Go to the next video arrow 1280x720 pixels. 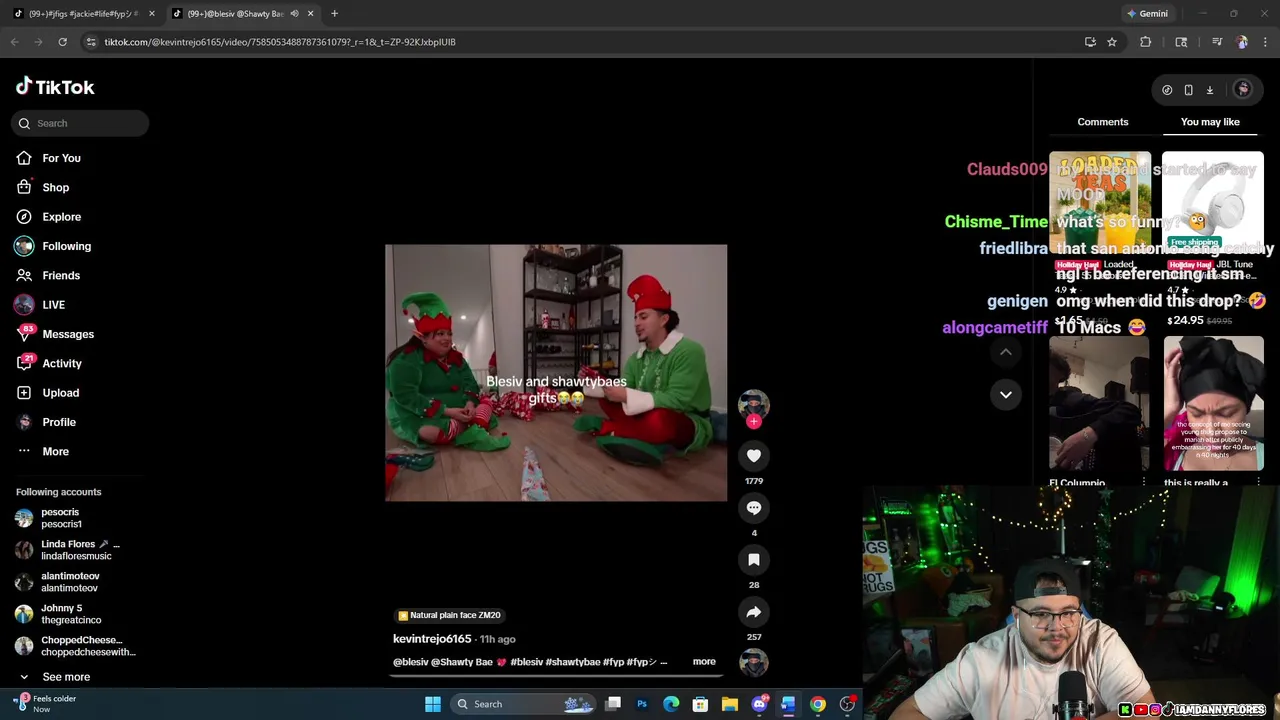pyautogui.click(x=1006, y=394)
